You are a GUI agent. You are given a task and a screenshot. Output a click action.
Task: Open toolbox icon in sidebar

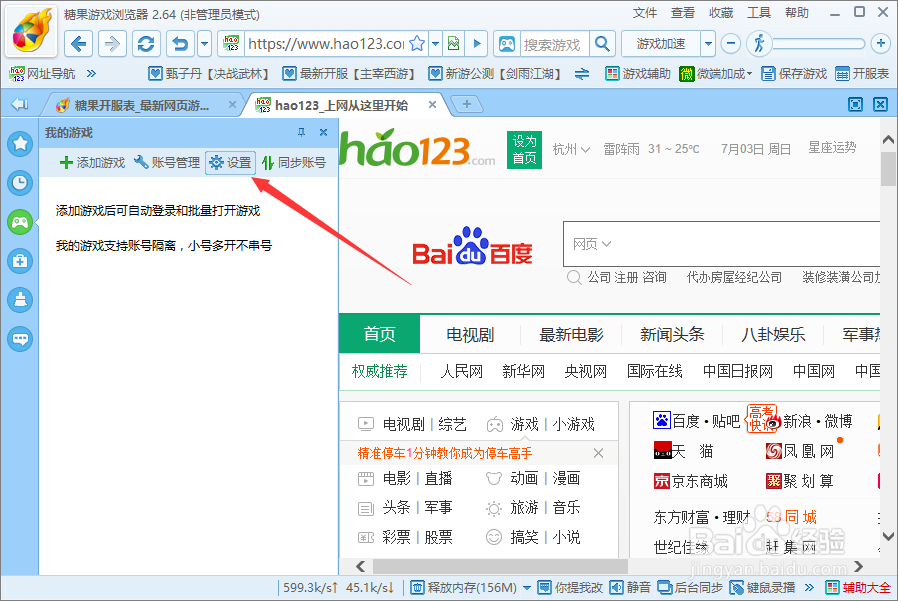click(x=20, y=261)
